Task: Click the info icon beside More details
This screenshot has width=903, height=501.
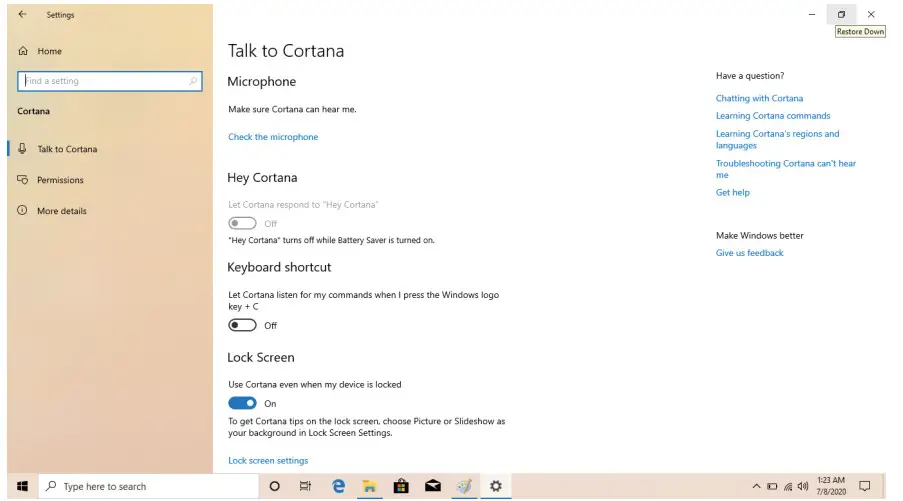Action: click(22, 210)
